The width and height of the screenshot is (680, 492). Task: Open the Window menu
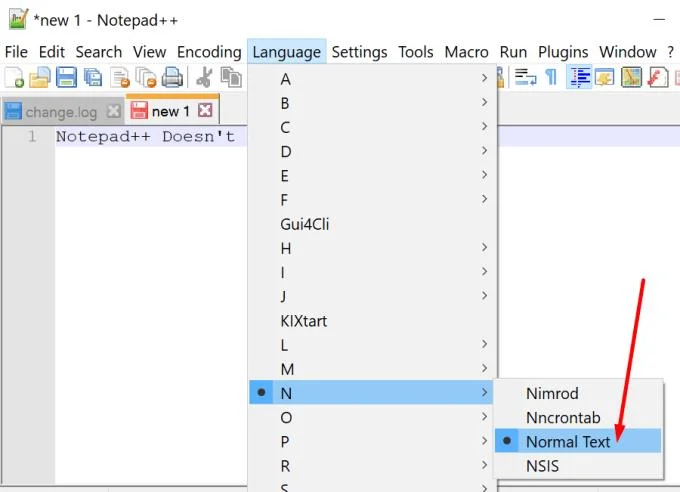pos(628,52)
